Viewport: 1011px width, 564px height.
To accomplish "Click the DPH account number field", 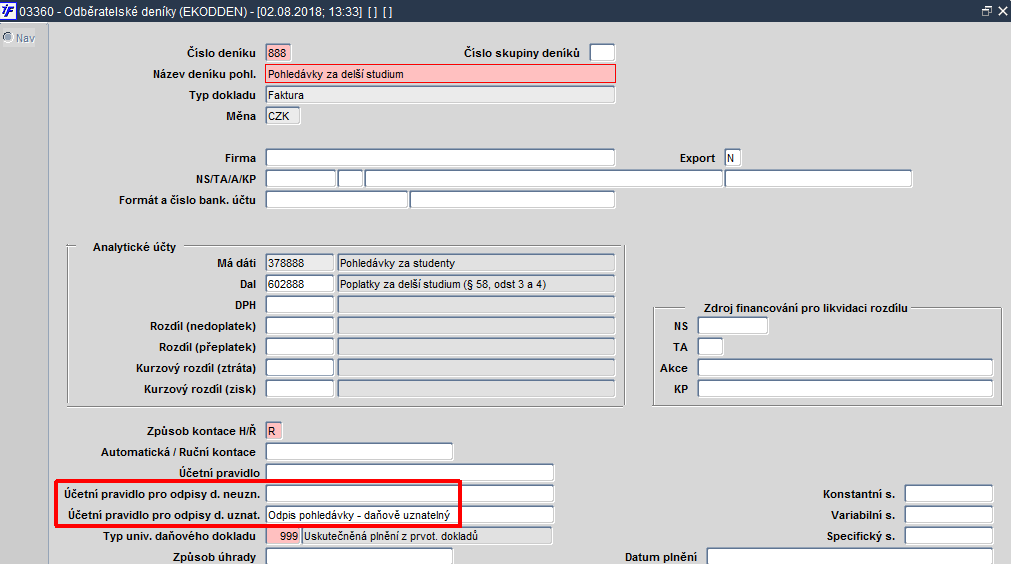I will point(300,305).
